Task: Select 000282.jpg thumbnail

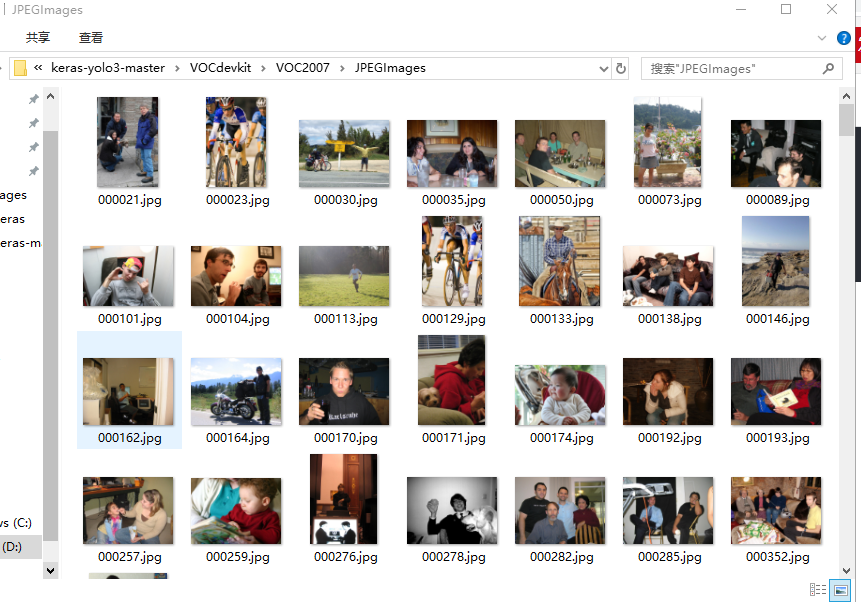Action: [560, 511]
